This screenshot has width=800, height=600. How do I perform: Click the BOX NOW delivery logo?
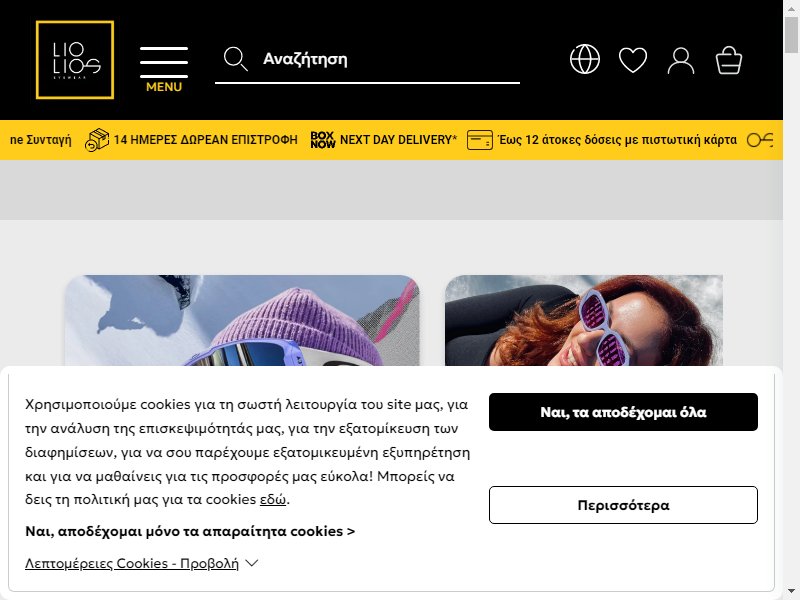[x=322, y=140]
